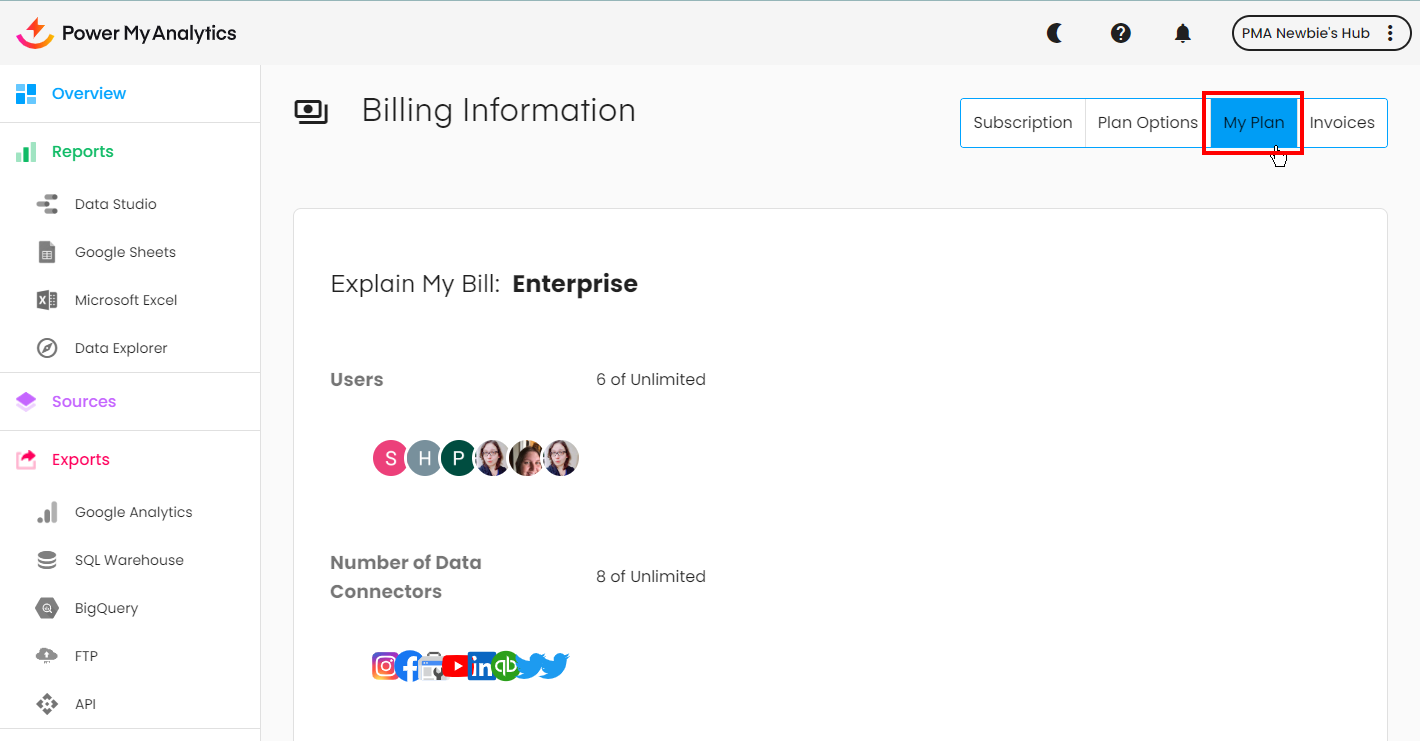This screenshot has width=1420, height=741.
Task: Click the BigQuery export icon
Action: point(47,608)
